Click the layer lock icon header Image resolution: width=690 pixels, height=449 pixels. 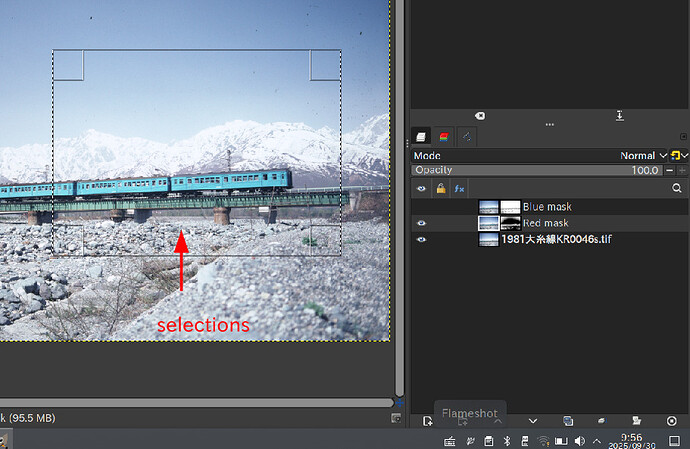coord(440,188)
